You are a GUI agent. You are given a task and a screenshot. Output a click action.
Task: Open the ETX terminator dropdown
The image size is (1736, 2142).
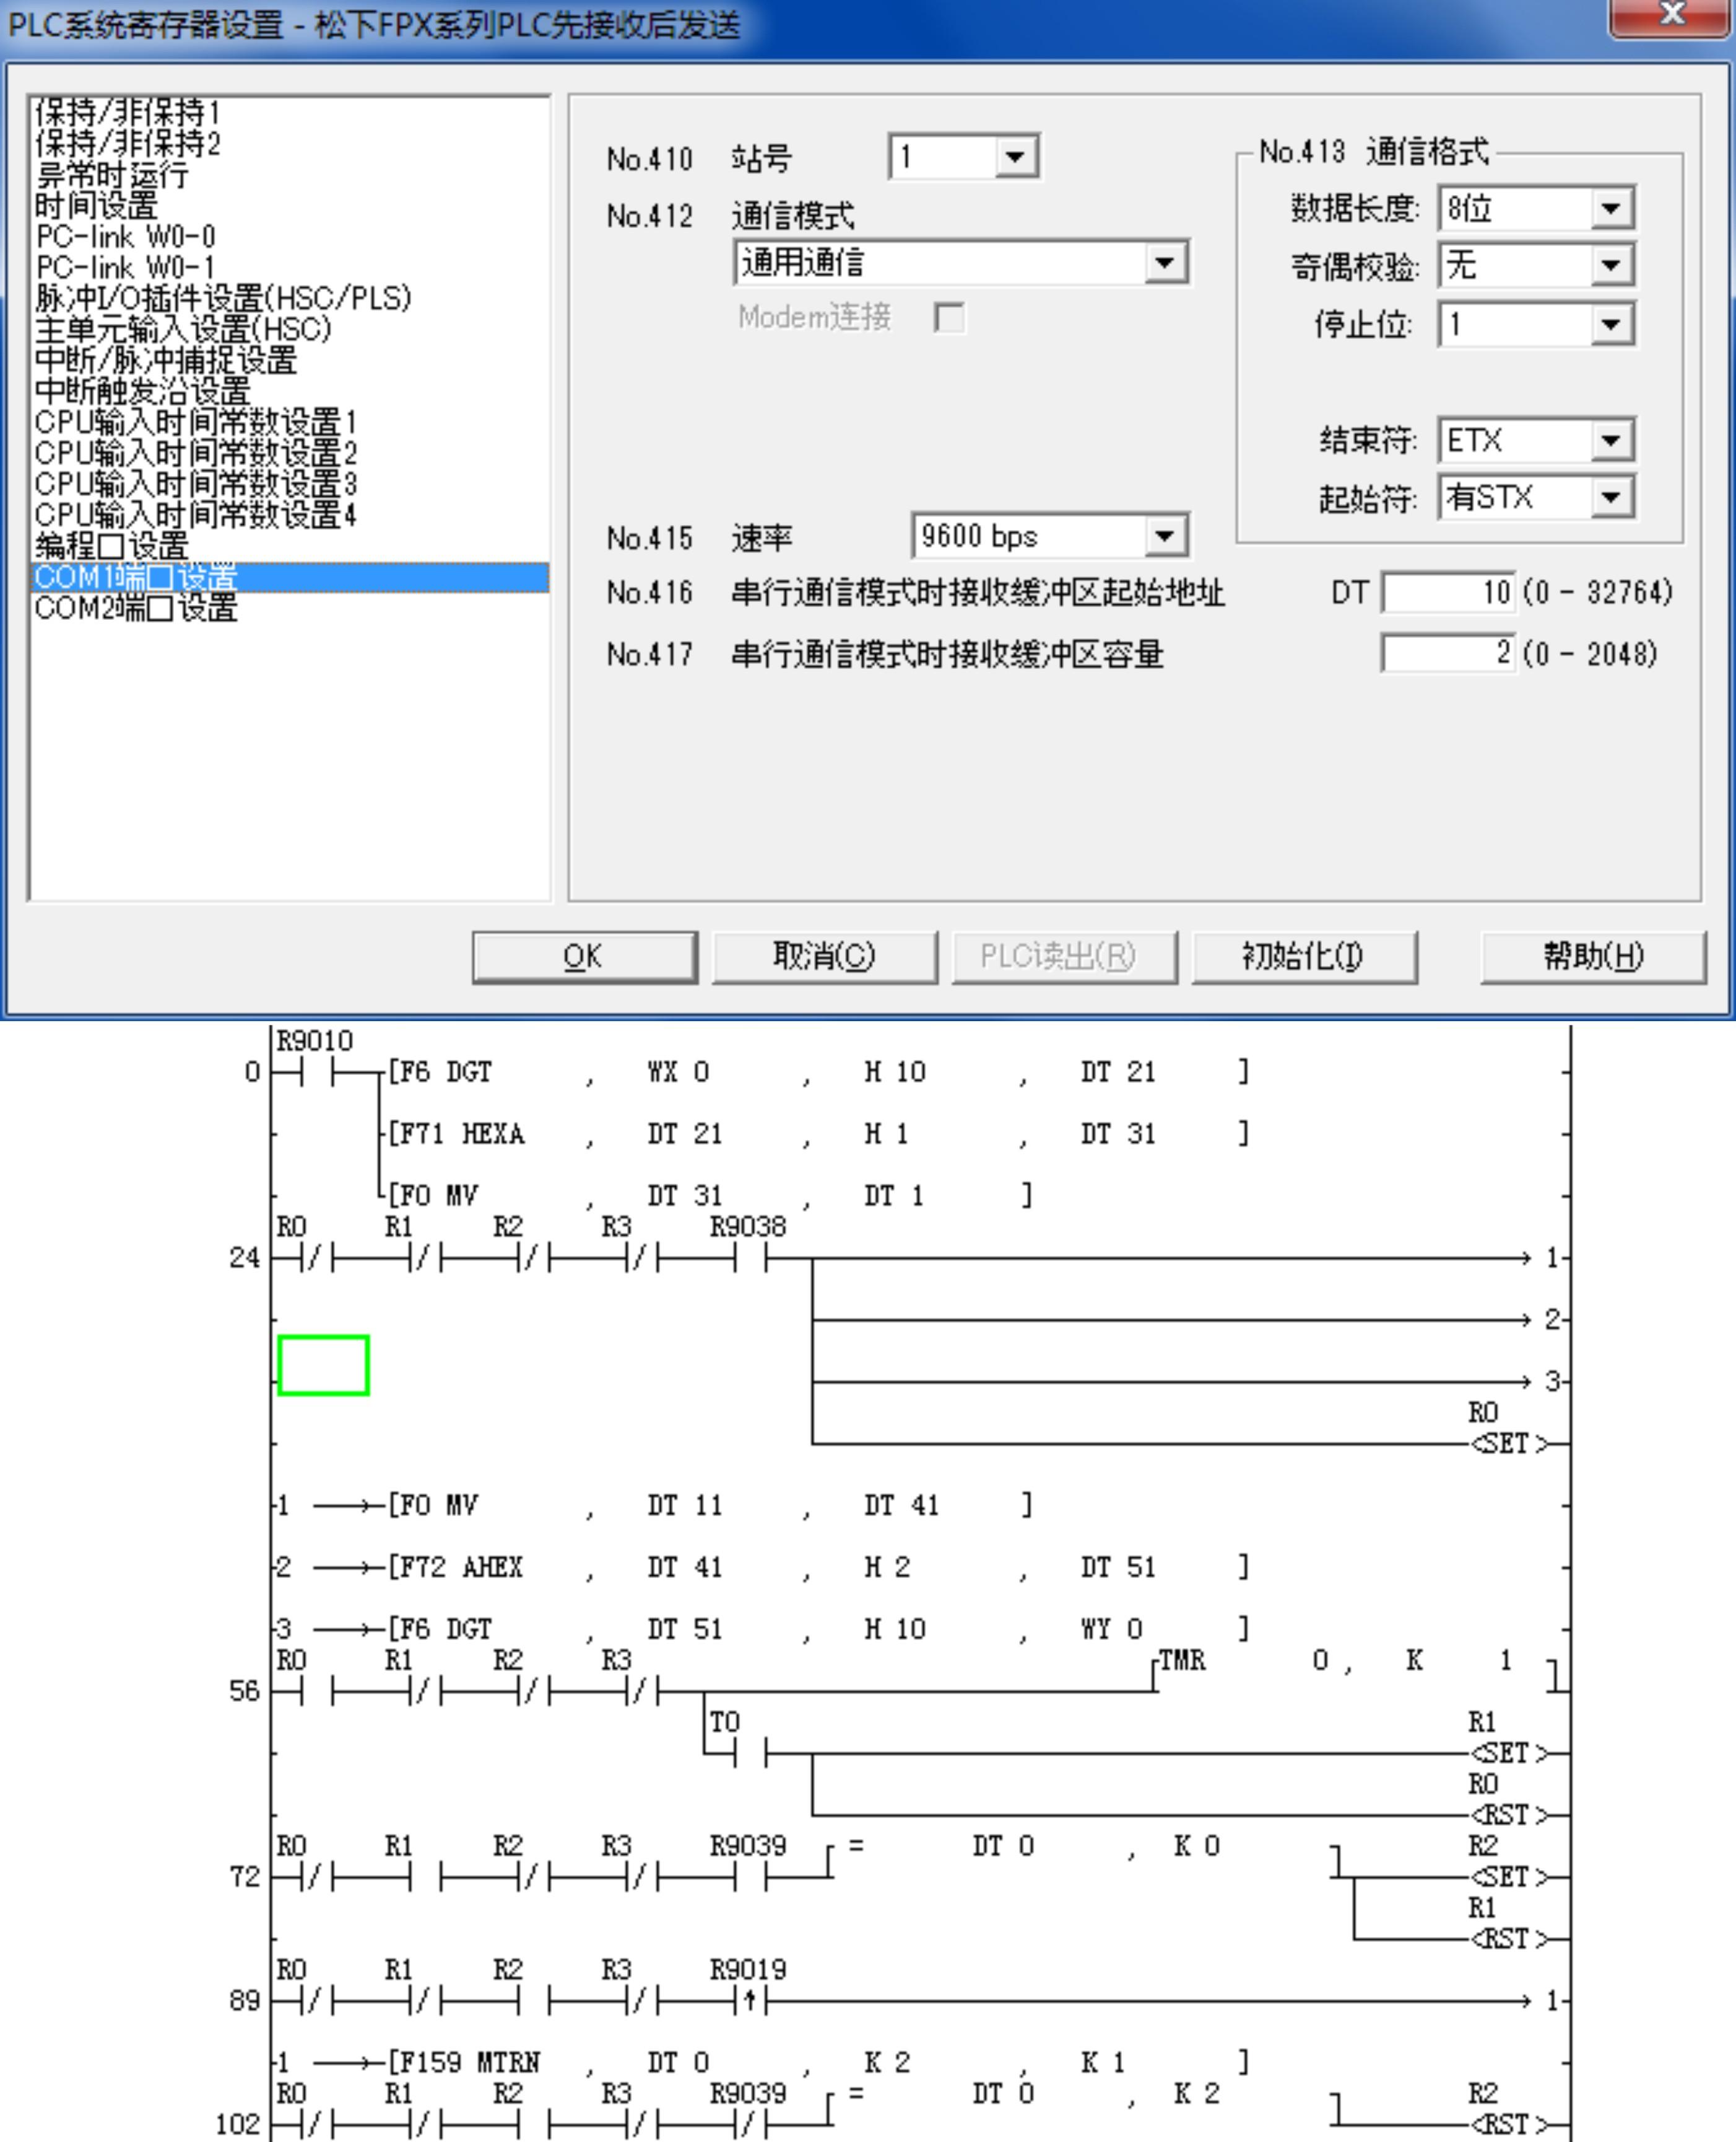[1610, 441]
